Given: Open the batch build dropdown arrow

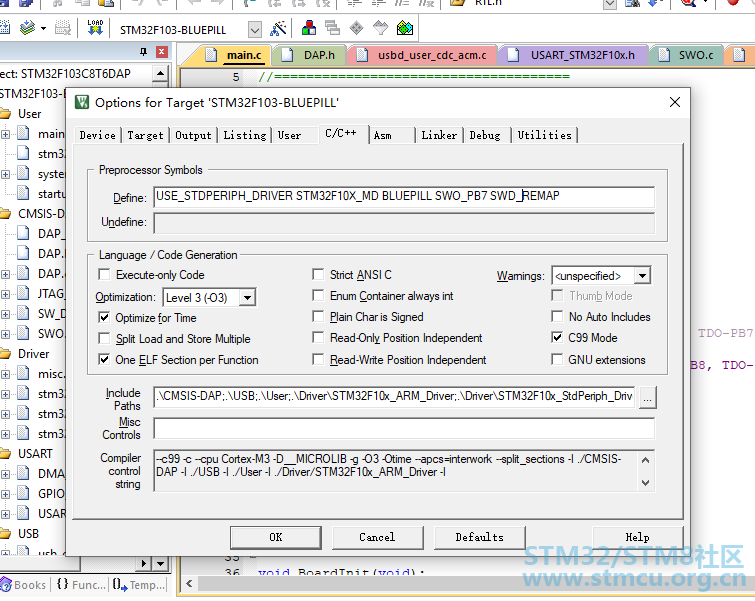Looking at the screenshot, I should coord(43,28).
